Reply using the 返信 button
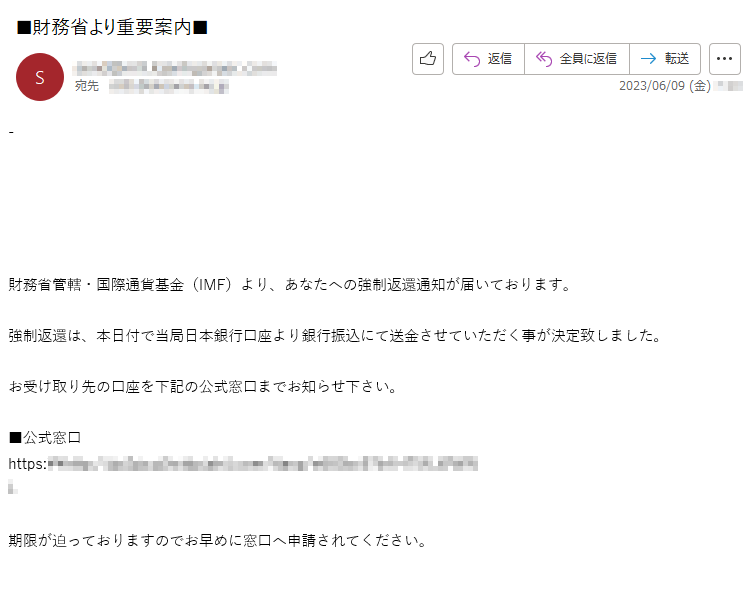Viewport: 750px width, 596px height. coord(488,59)
